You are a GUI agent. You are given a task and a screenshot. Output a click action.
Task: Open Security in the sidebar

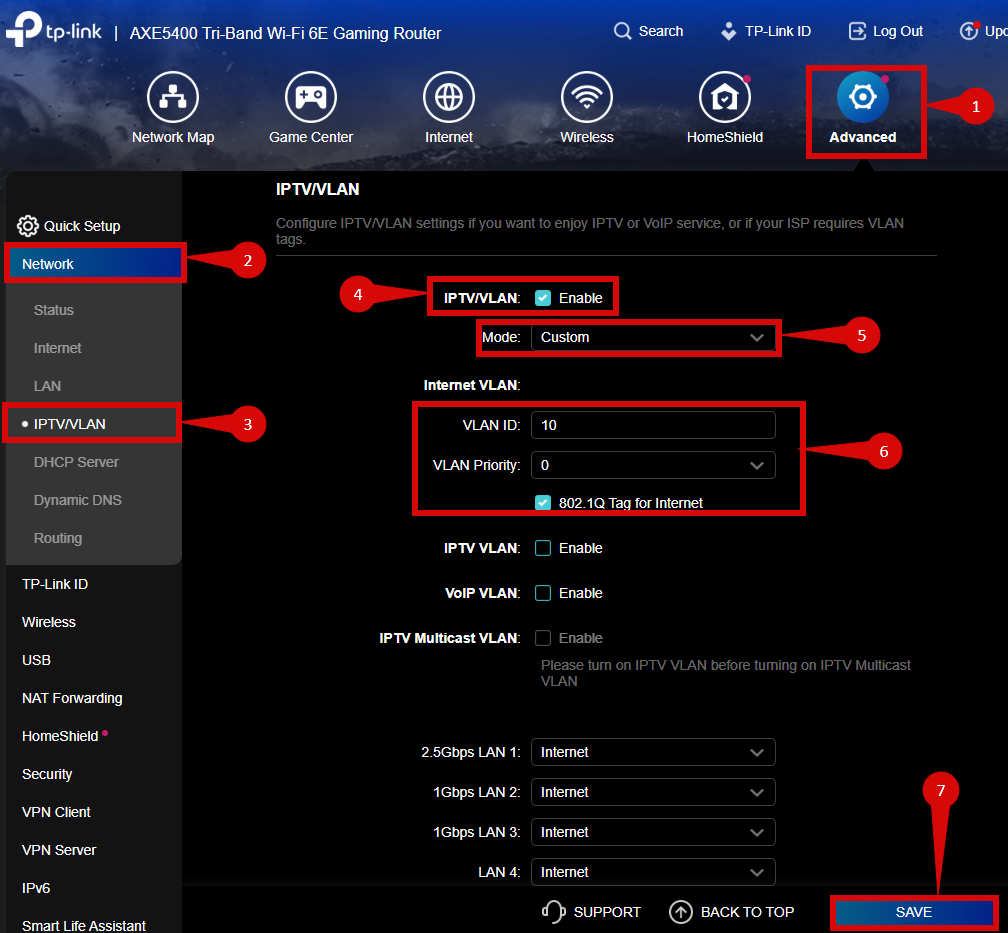click(x=47, y=774)
